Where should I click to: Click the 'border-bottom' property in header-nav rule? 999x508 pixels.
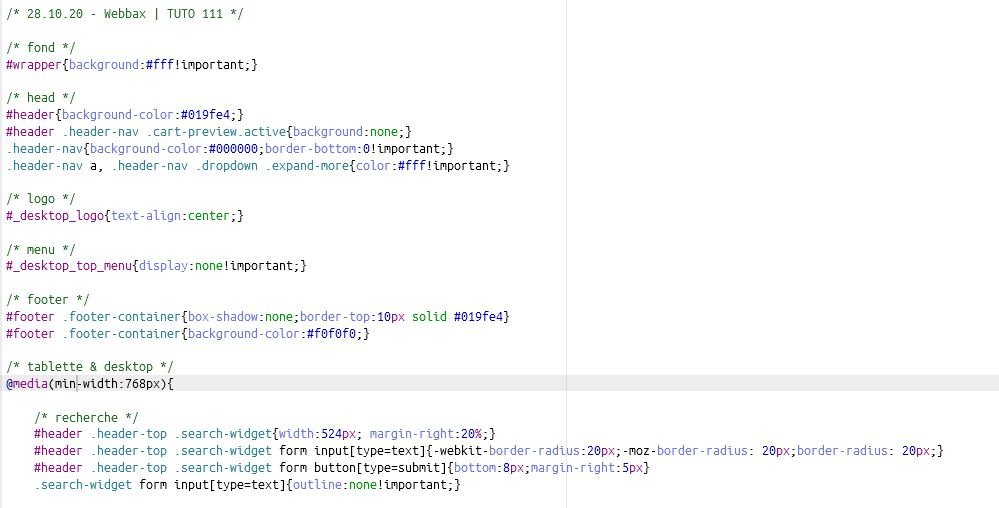[310, 149]
